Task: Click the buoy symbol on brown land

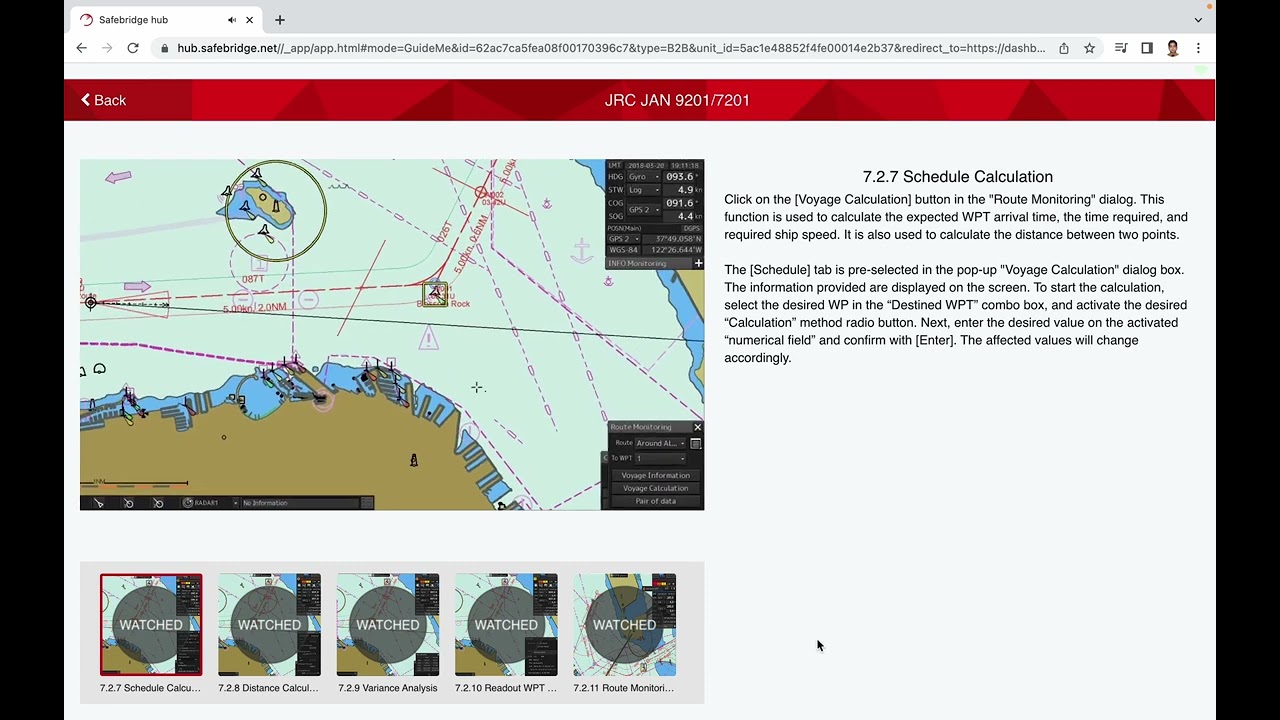Action: [x=414, y=460]
